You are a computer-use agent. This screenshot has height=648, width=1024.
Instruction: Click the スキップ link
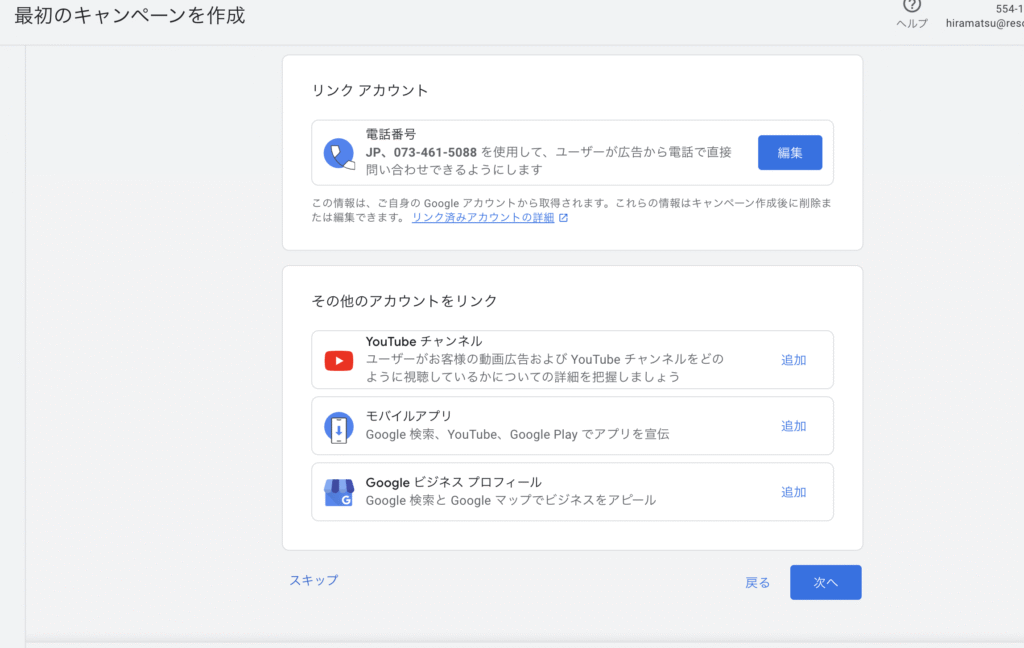[x=314, y=580]
